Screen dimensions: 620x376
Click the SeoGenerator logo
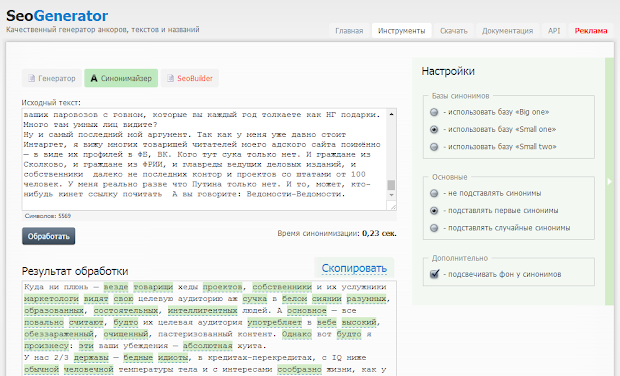[57, 16]
